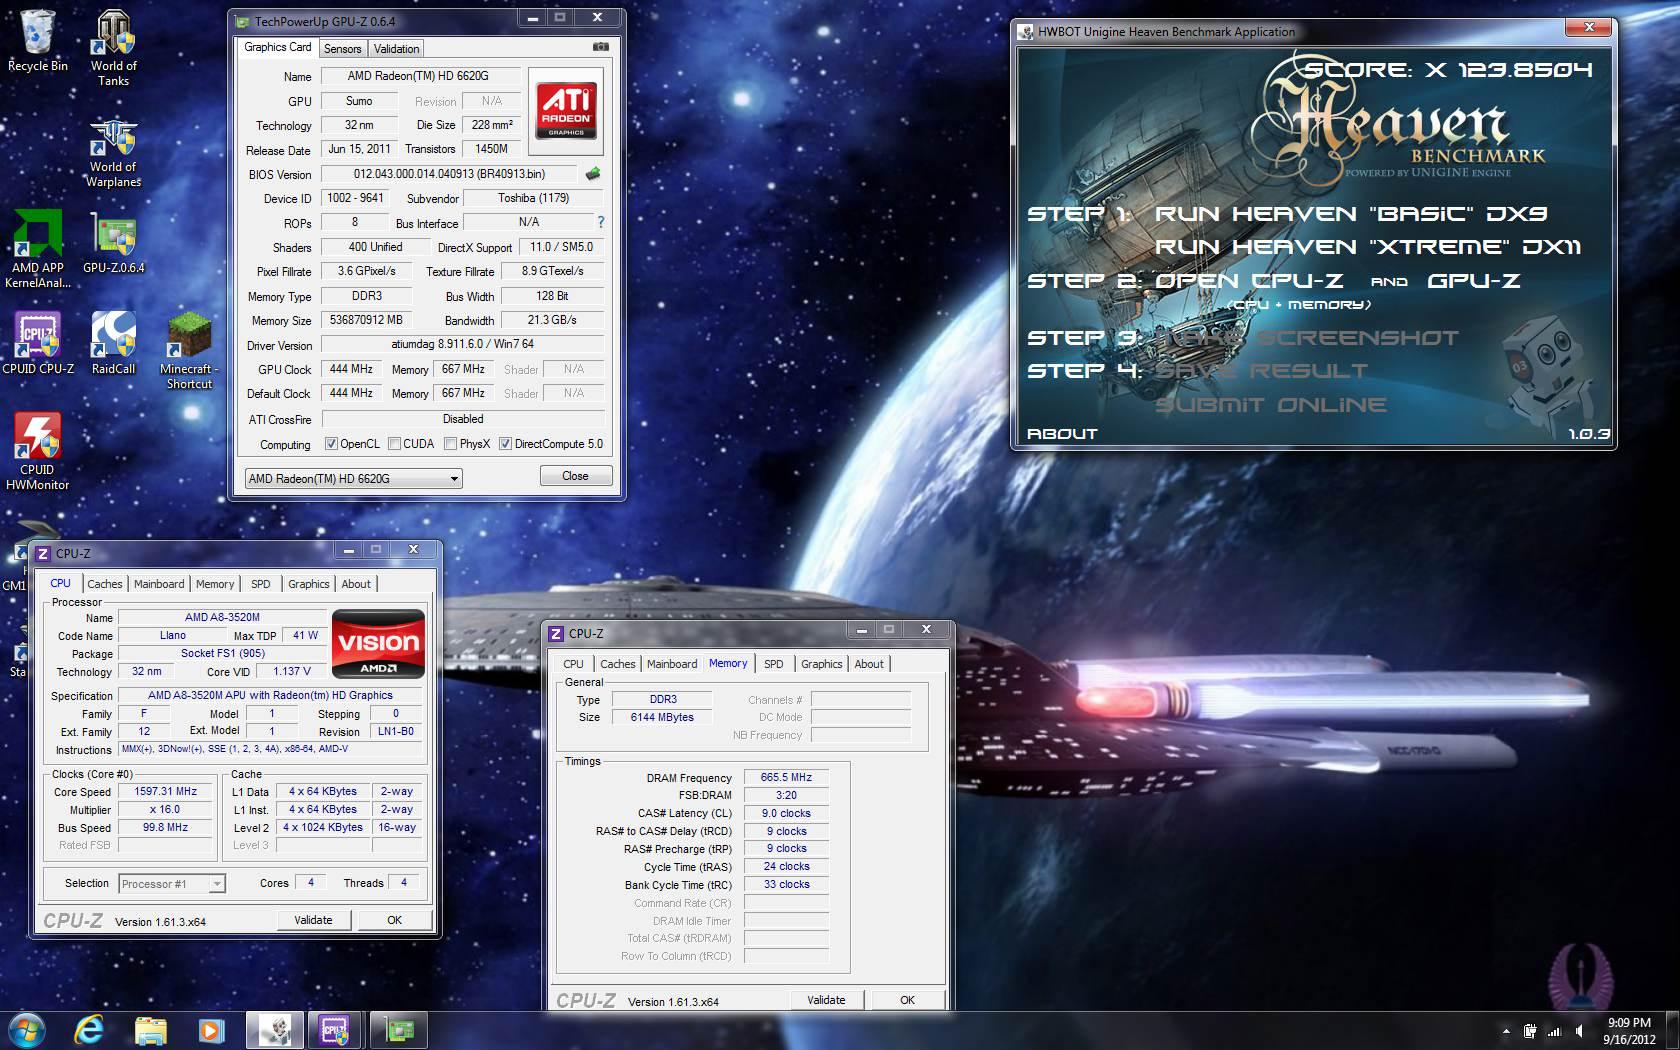This screenshot has width=1680, height=1050.
Task: Save BIOS using the chip icon in GPU-Z
Action: (x=593, y=173)
